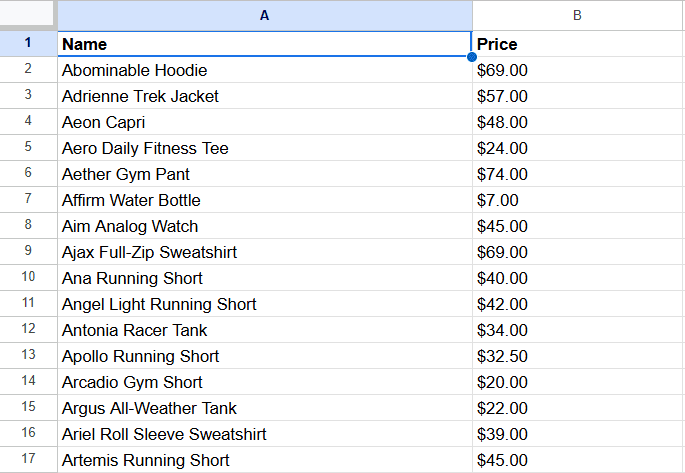Click the blue fill handle dot
Viewport: 685px width, 473px height.
coord(472,57)
